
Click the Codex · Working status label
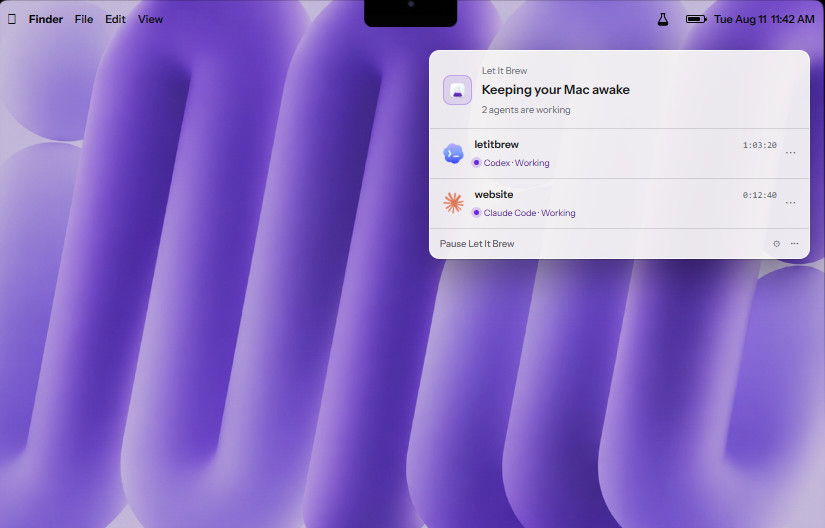pyautogui.click(x=516, y=163)
